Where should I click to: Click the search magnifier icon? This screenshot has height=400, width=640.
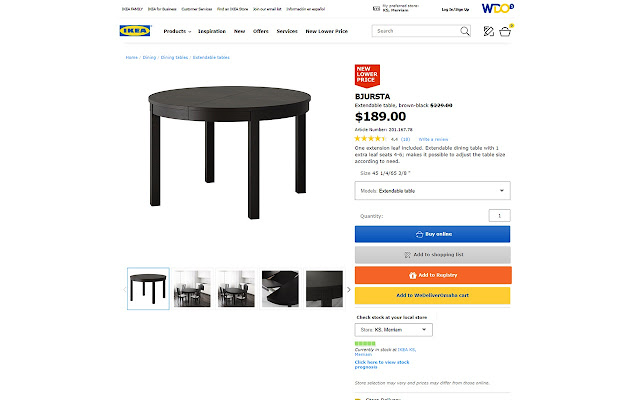tap(464, 31)
